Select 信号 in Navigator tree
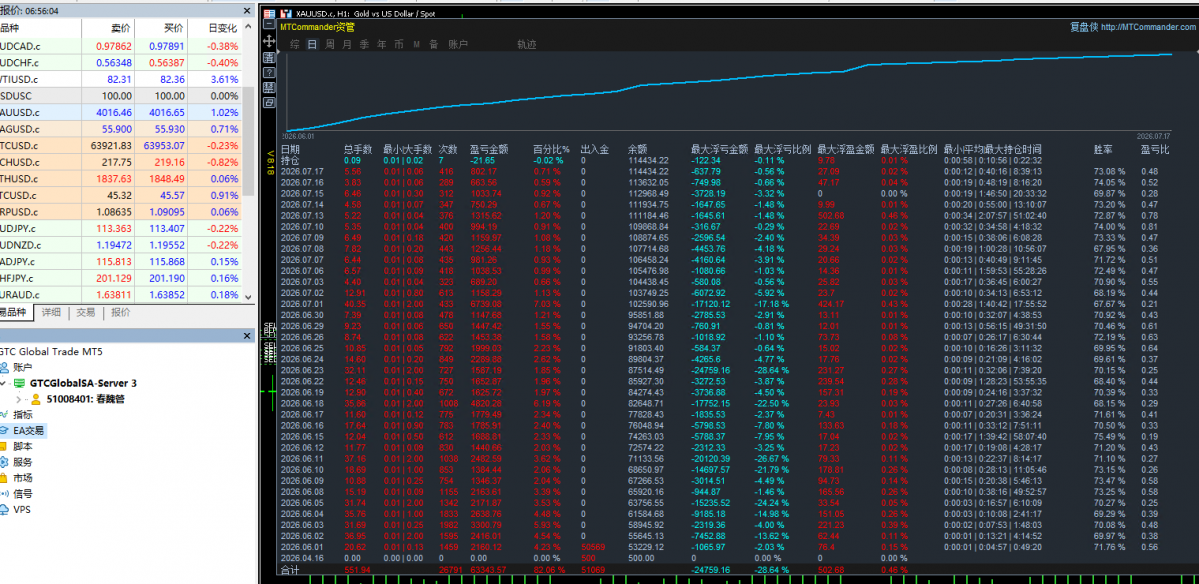The width and height of the screenshot is (1199, 584). coord(22,494)
